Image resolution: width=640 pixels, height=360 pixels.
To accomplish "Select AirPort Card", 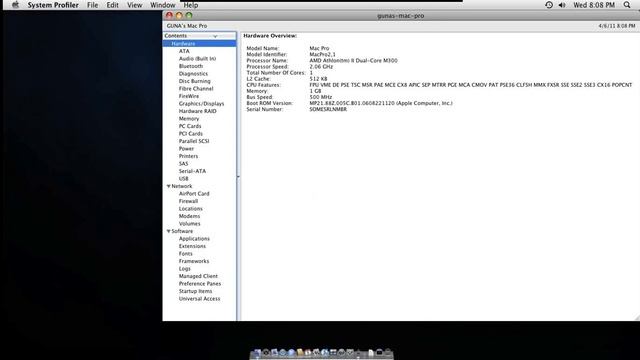I will (x=194, y=193).
